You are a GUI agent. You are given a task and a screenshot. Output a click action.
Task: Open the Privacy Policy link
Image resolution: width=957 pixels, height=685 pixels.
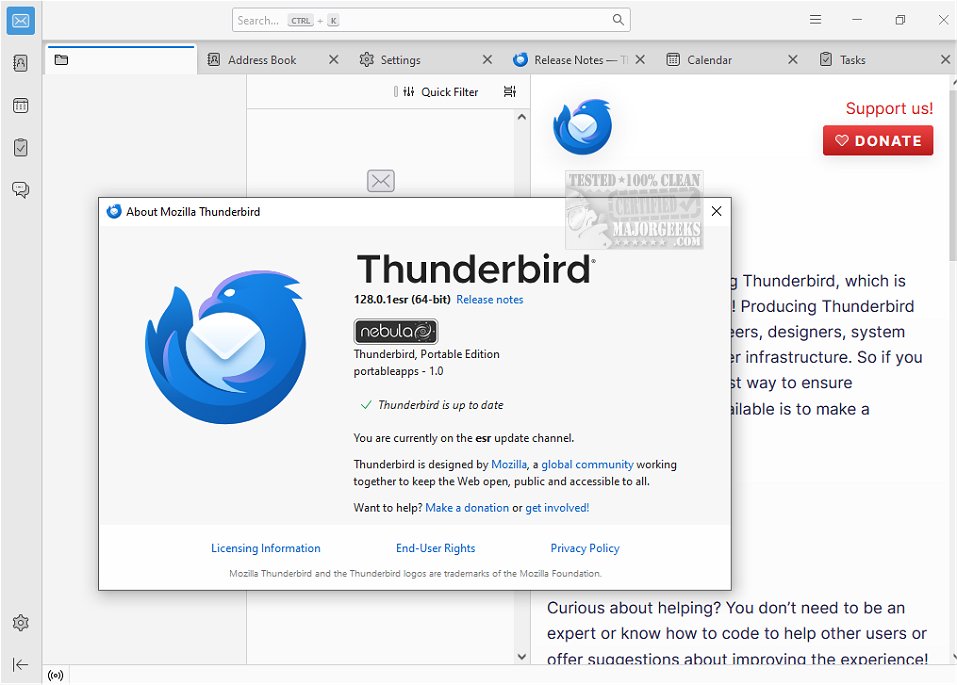pyautogui.click(x=585, y=548)
